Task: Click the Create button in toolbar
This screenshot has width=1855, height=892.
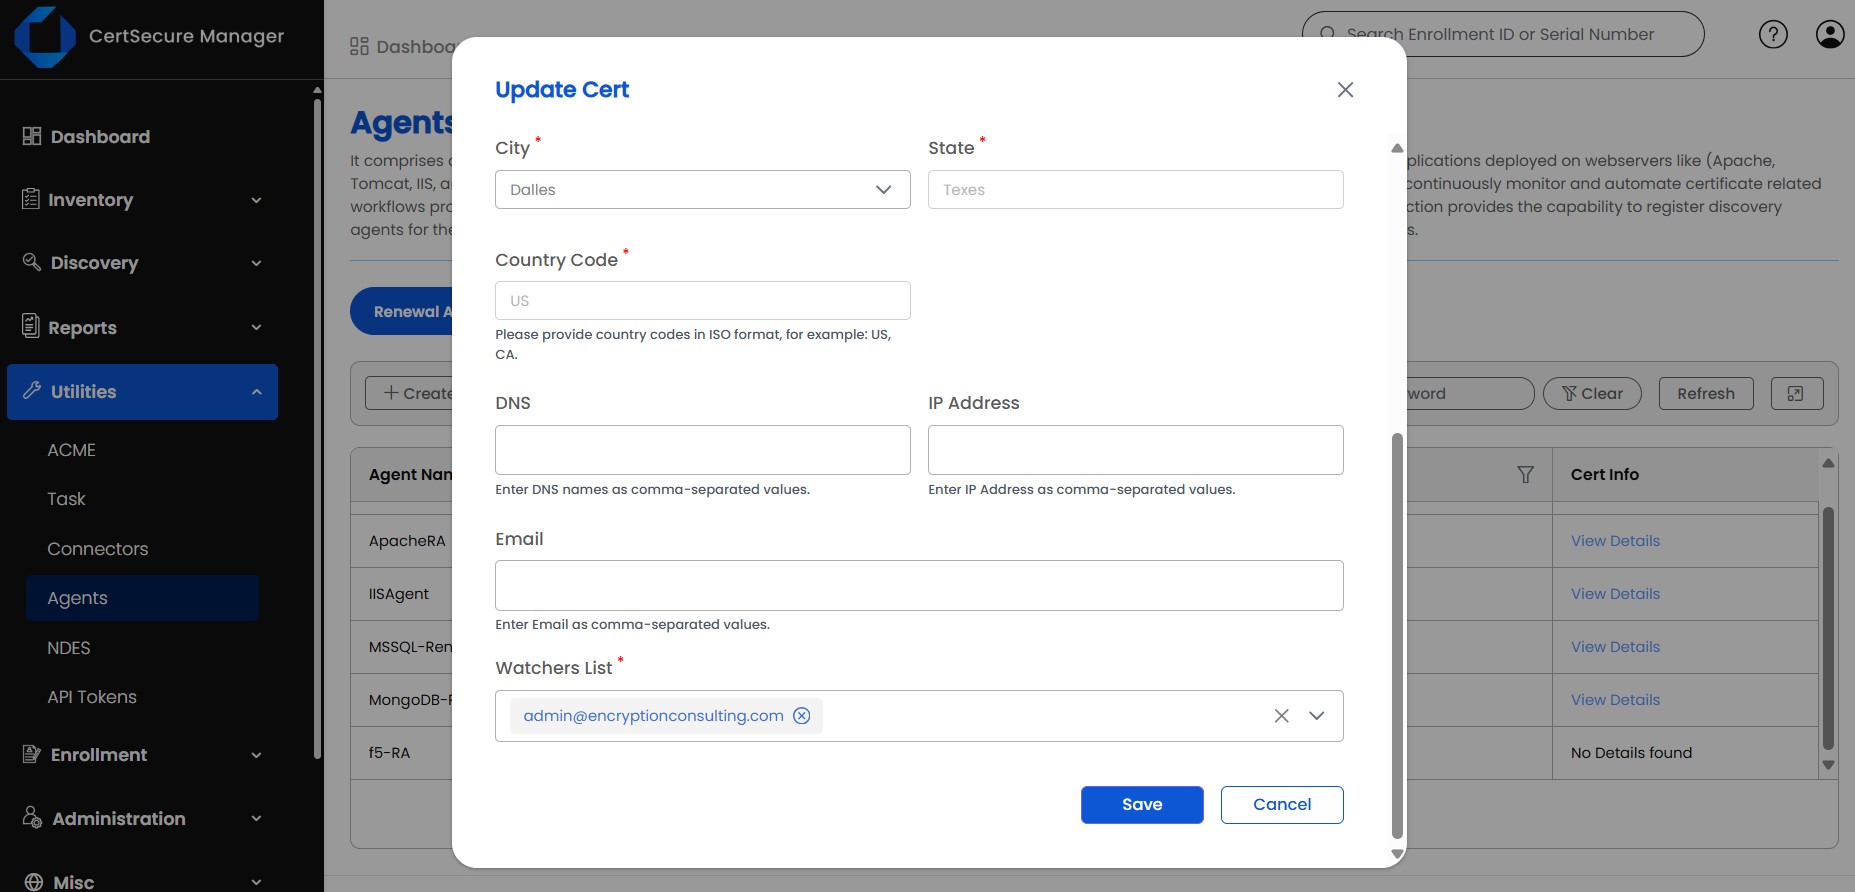Action: (410, 394)
